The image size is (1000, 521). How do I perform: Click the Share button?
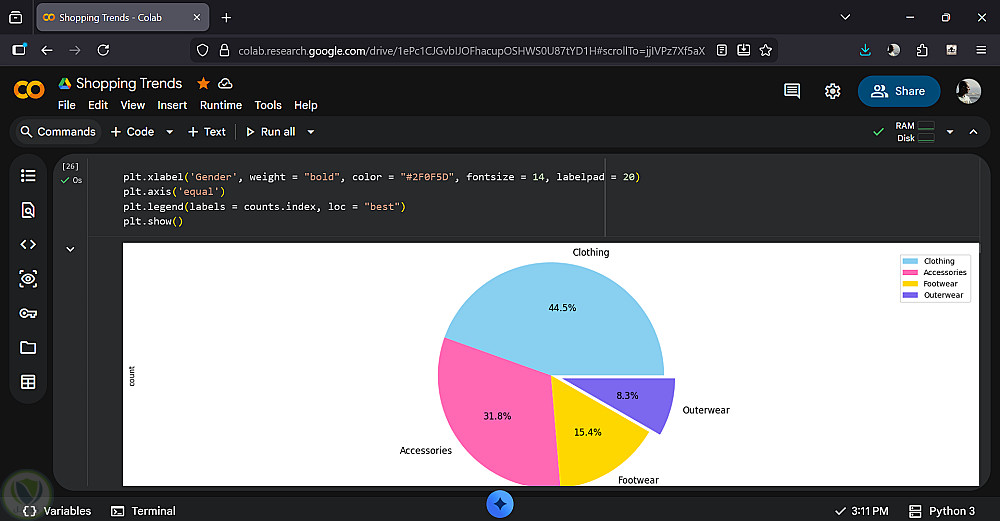coord(898,91)
